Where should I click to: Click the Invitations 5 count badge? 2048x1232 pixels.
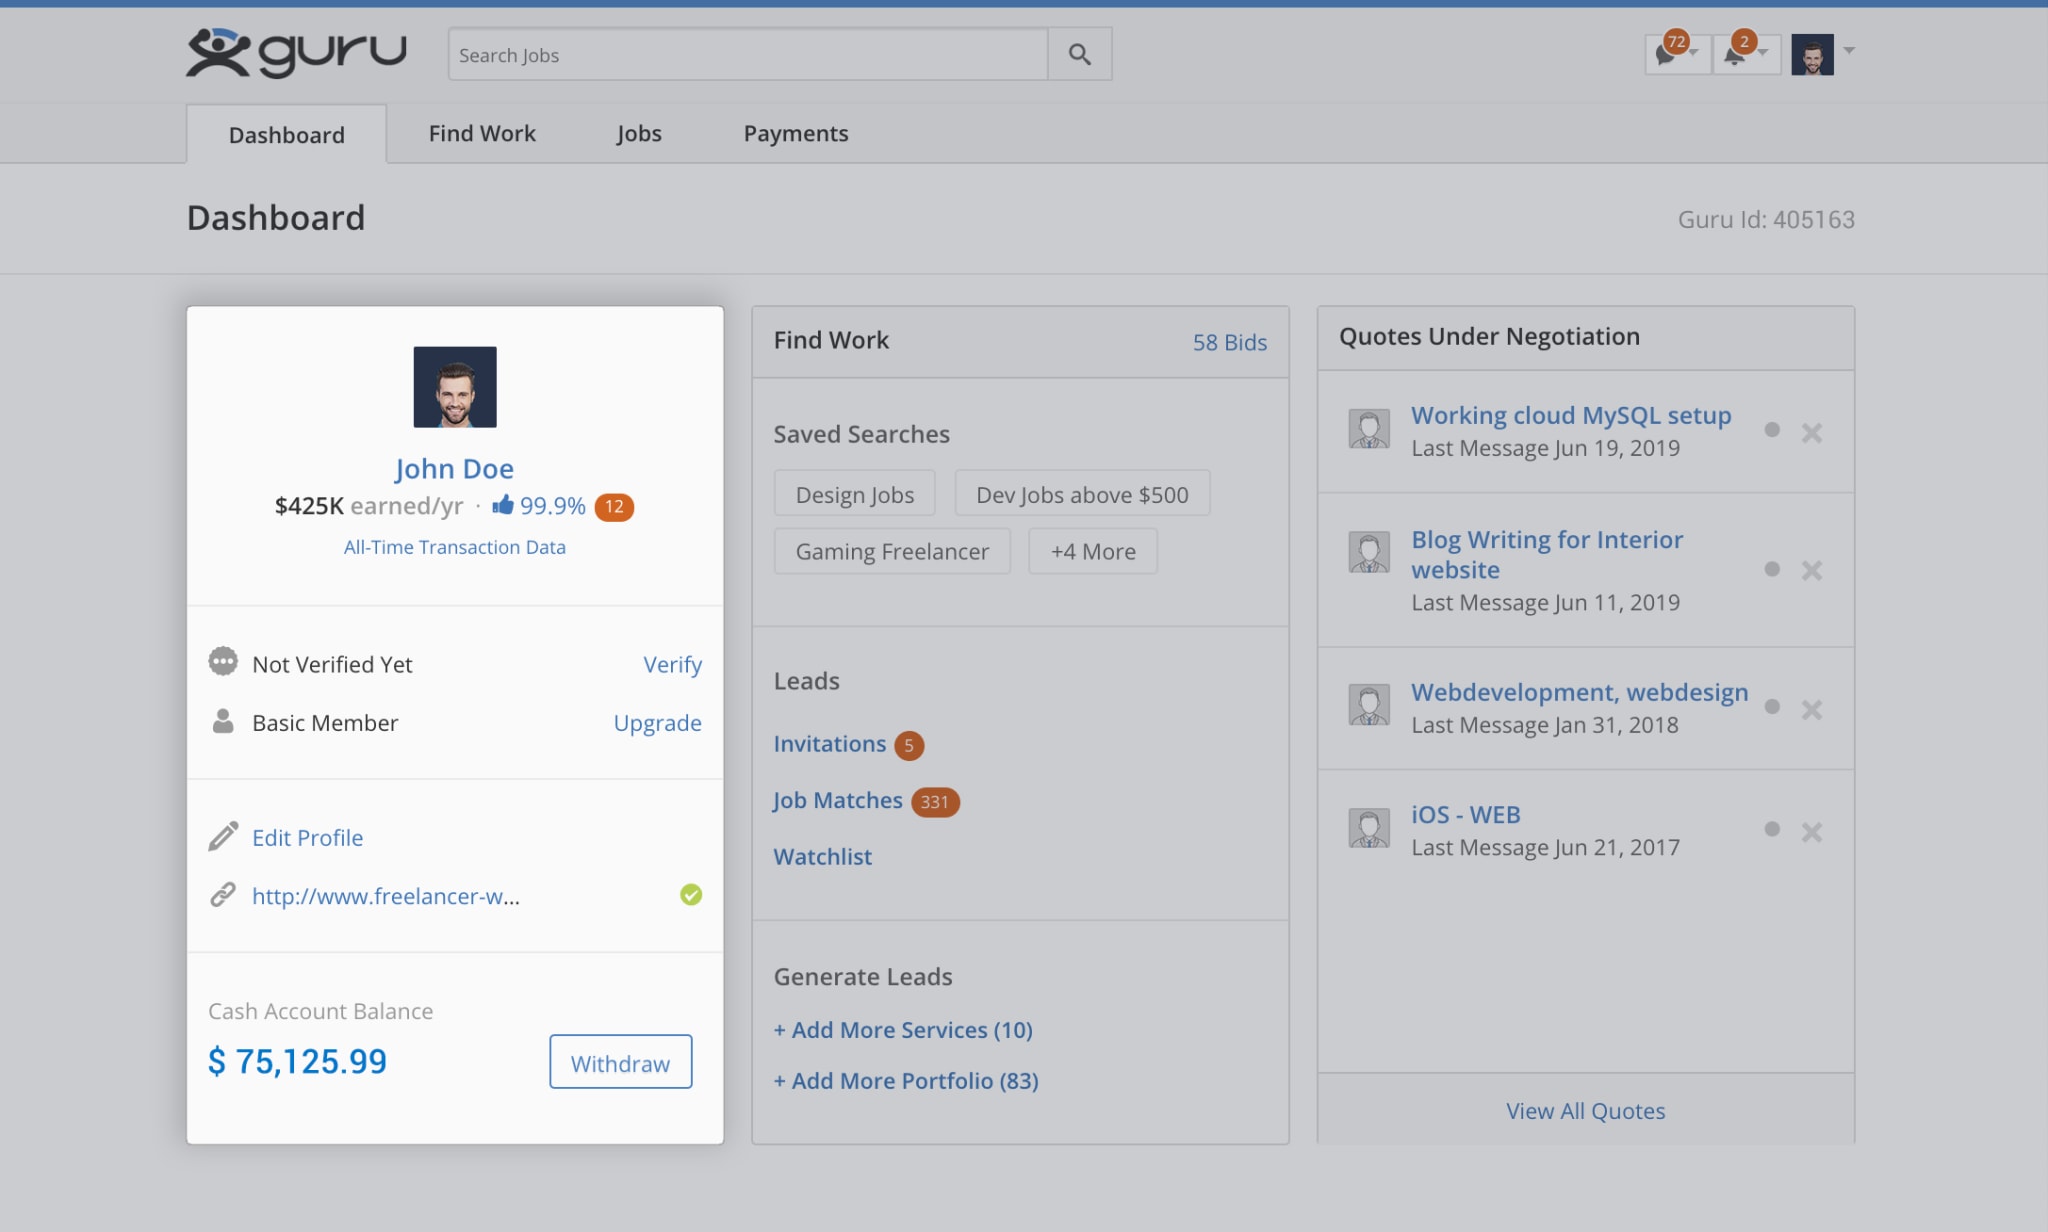909,745
